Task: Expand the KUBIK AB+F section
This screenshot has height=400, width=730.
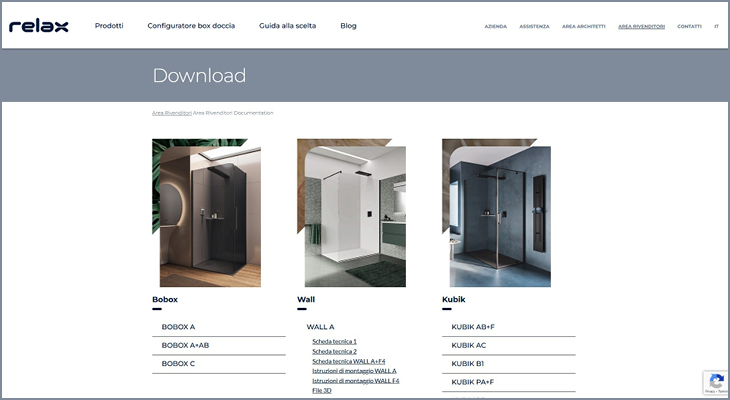Action: (472, 327)
